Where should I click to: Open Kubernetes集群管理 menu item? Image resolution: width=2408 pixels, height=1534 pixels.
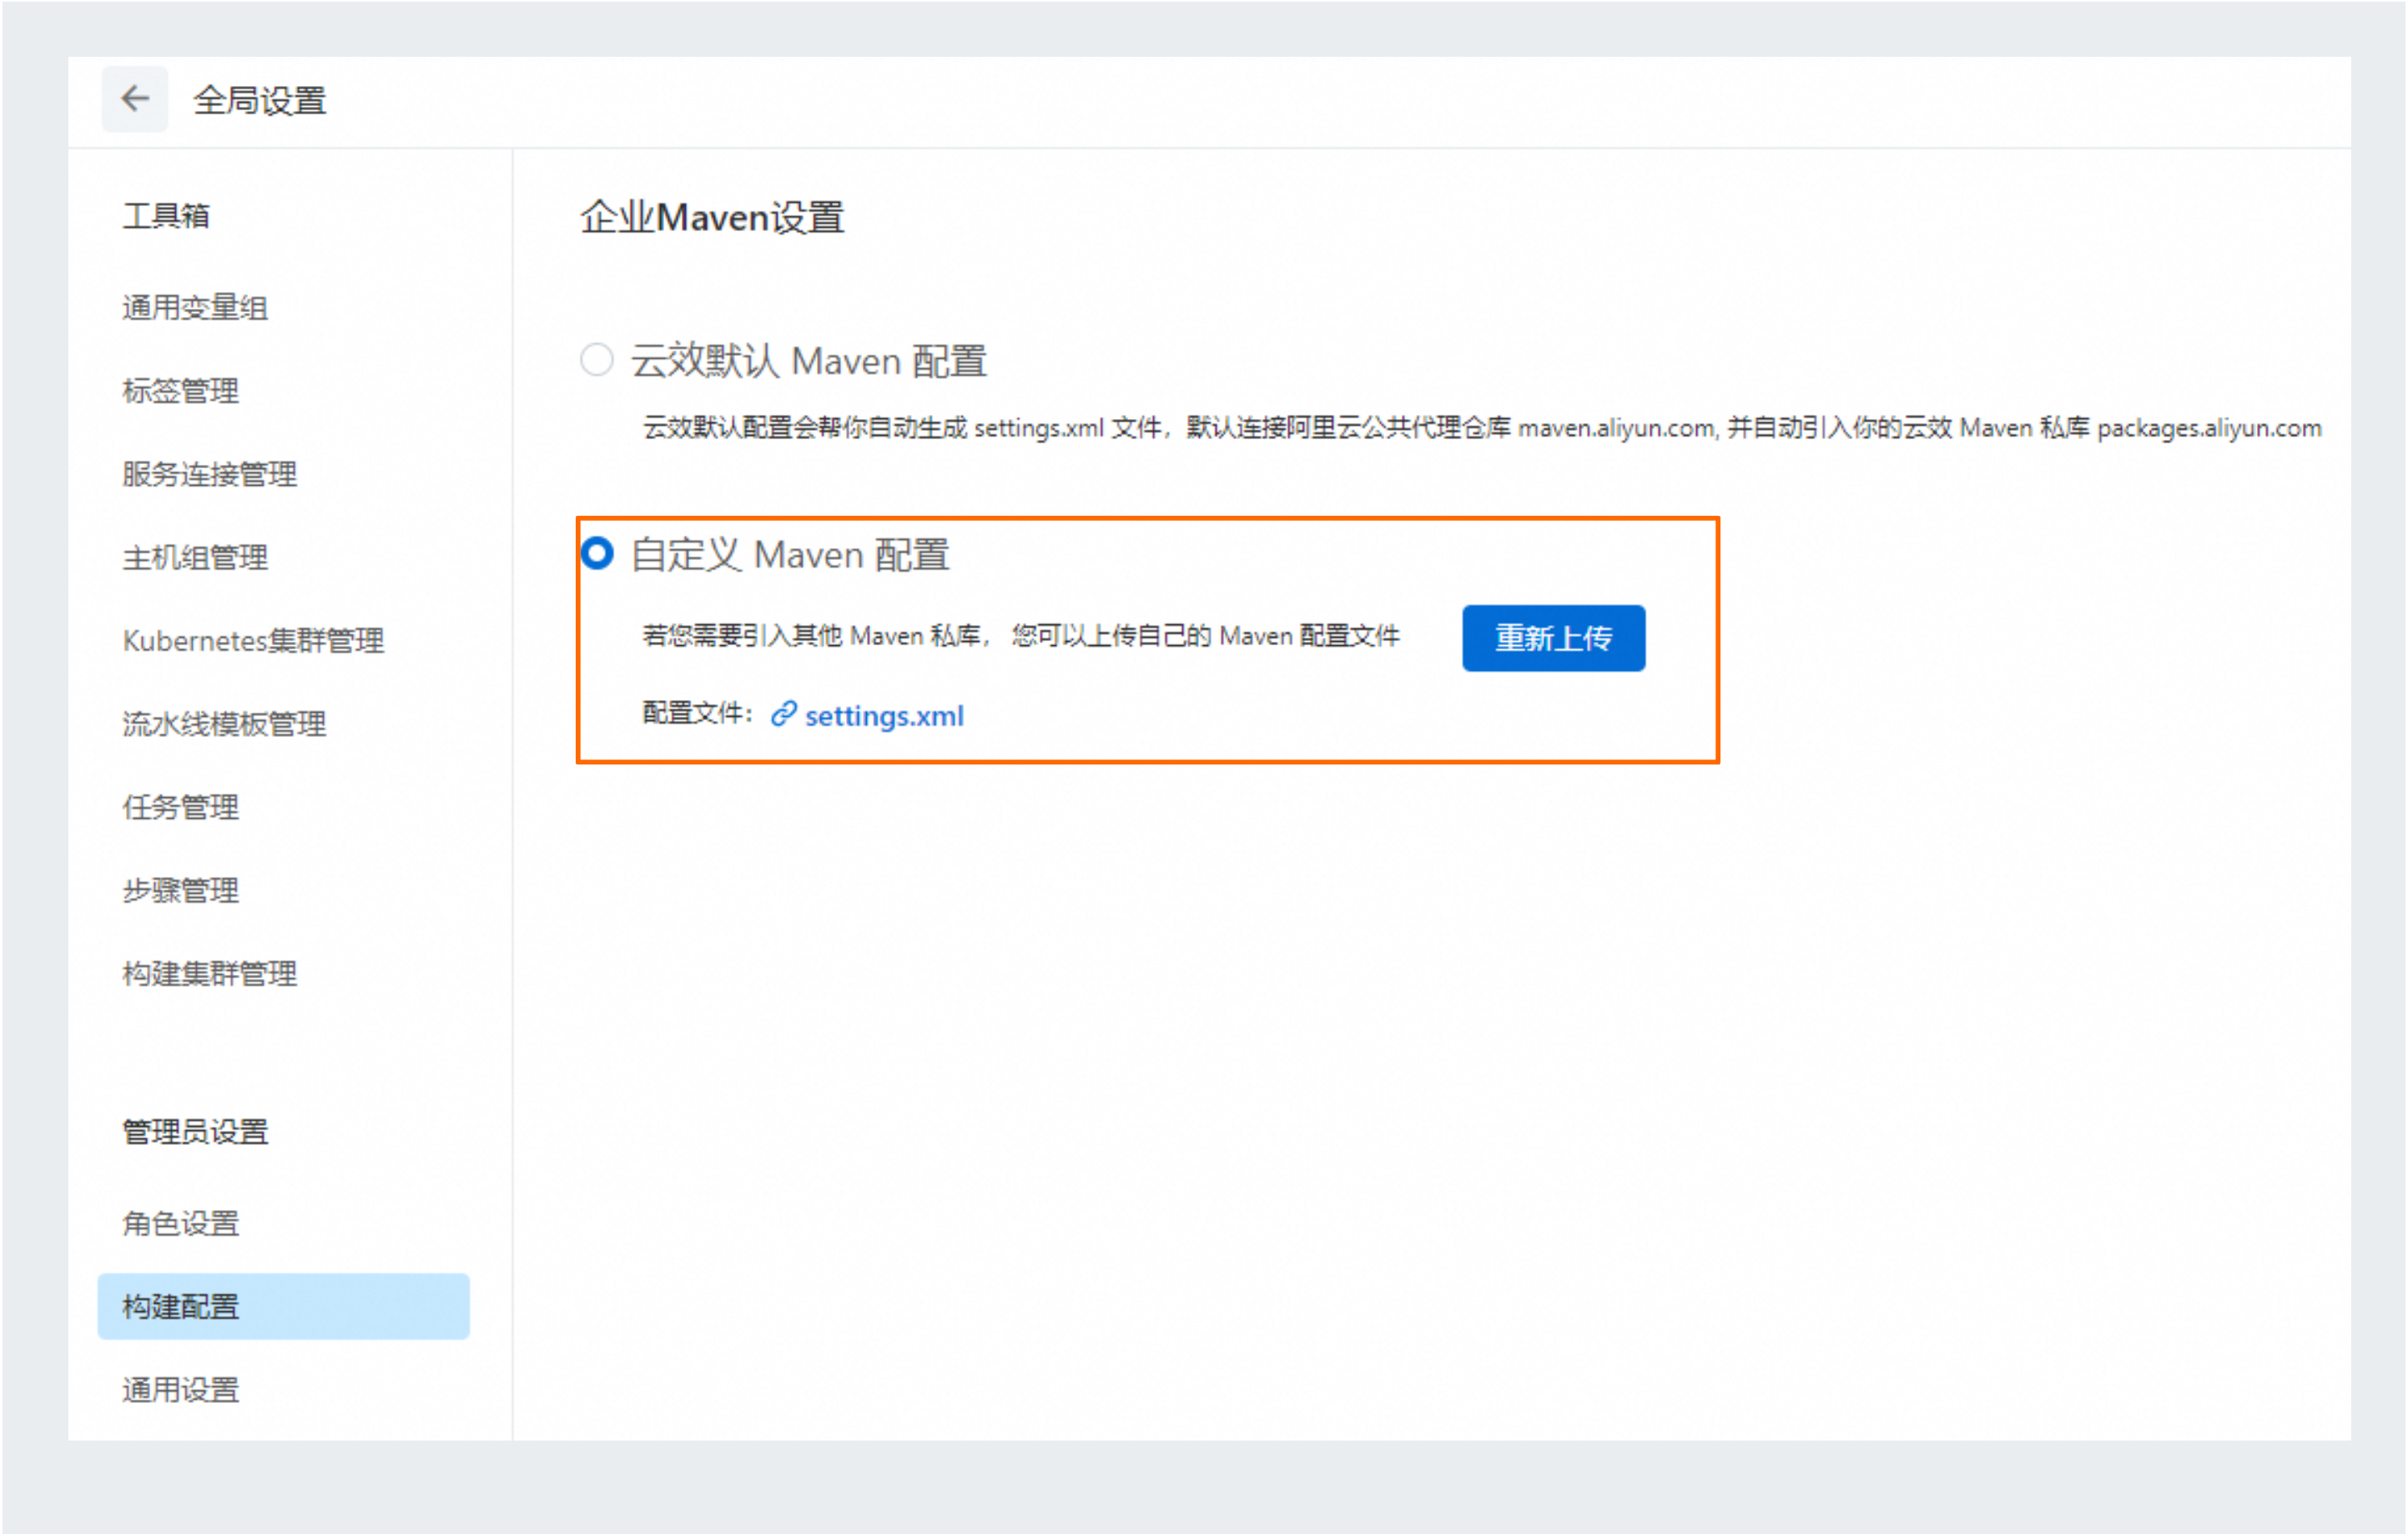point(254,640)
